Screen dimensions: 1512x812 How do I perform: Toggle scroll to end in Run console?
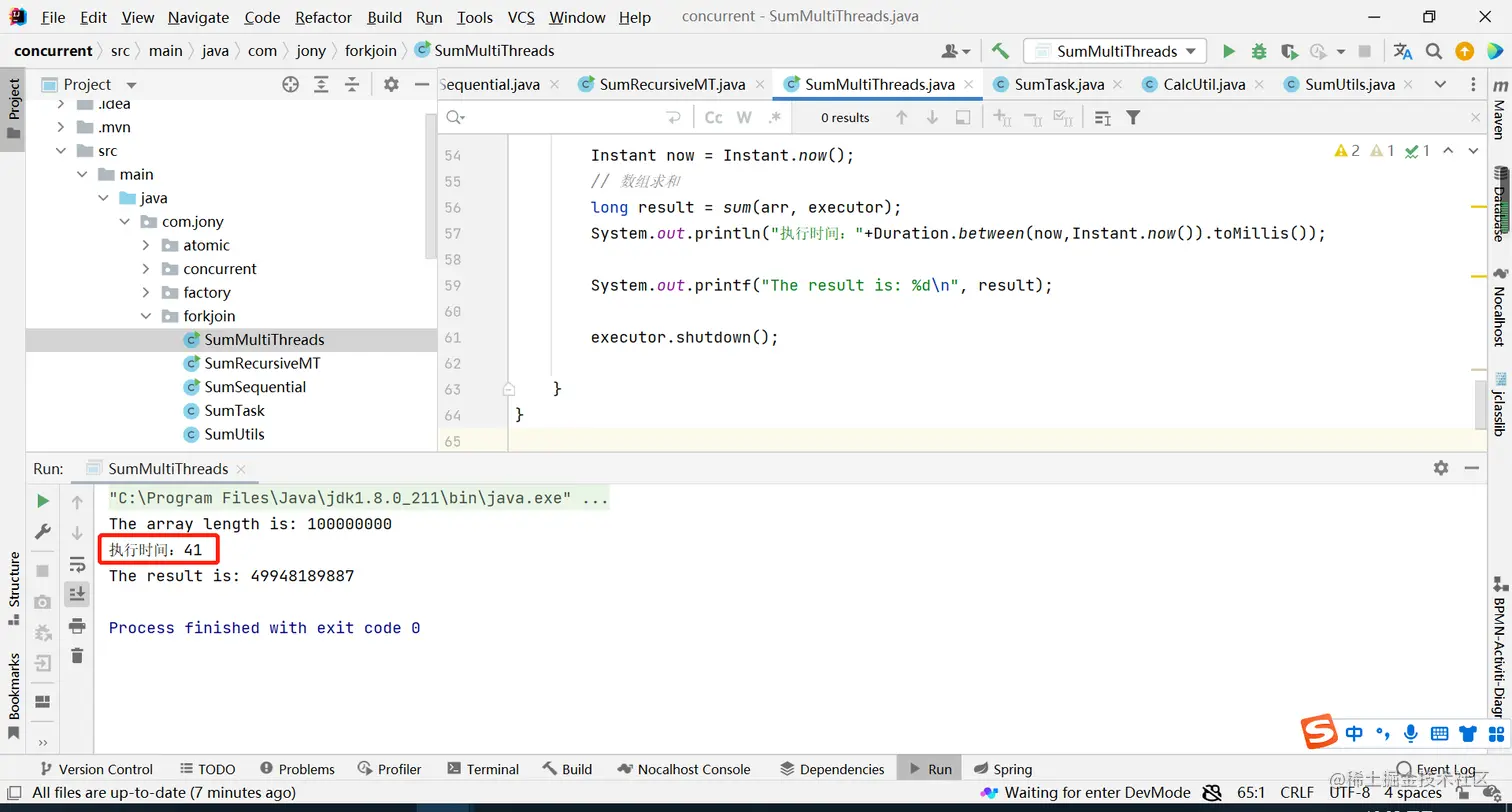click(77, 594)
